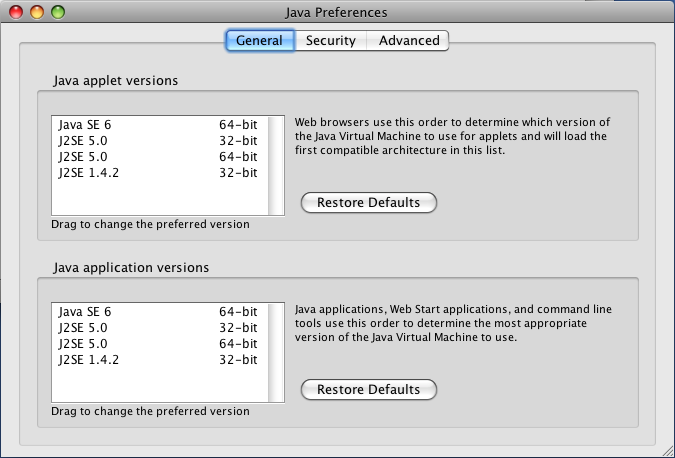Click the window resize grip corner
The image size is (675, 458).
667,450
